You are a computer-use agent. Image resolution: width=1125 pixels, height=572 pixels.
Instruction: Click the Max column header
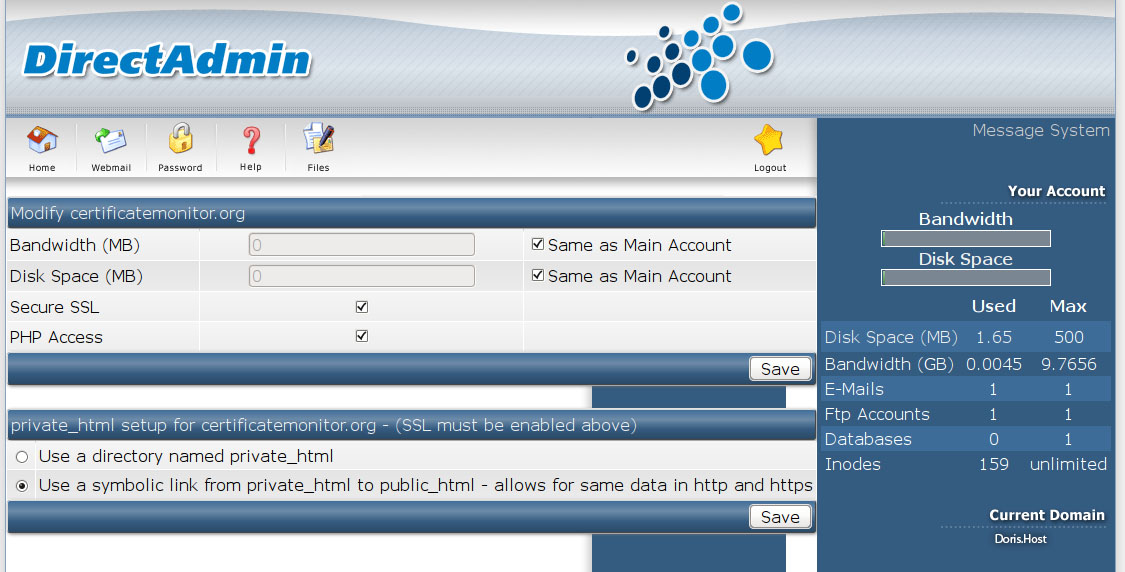coord(1068,306)
